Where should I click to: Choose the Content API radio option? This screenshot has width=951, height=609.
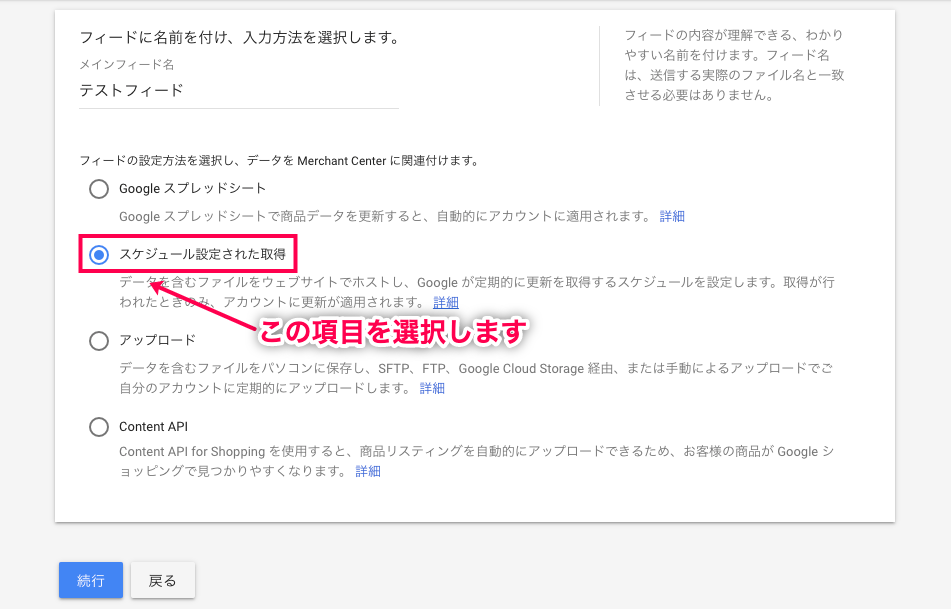click(99, 427)
